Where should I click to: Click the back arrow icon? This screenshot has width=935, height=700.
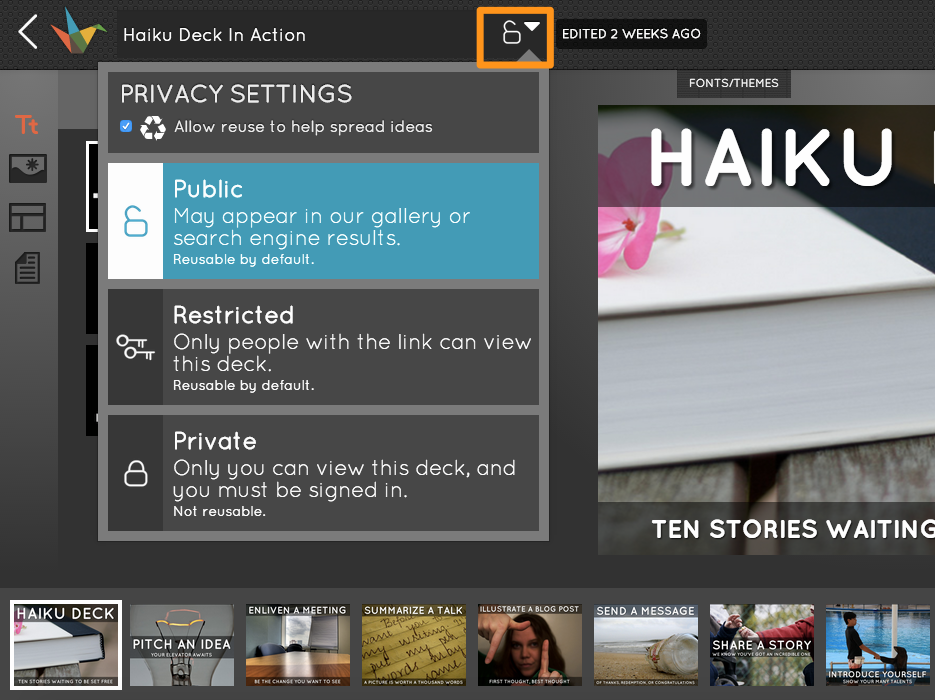click(x=28, y=33)
